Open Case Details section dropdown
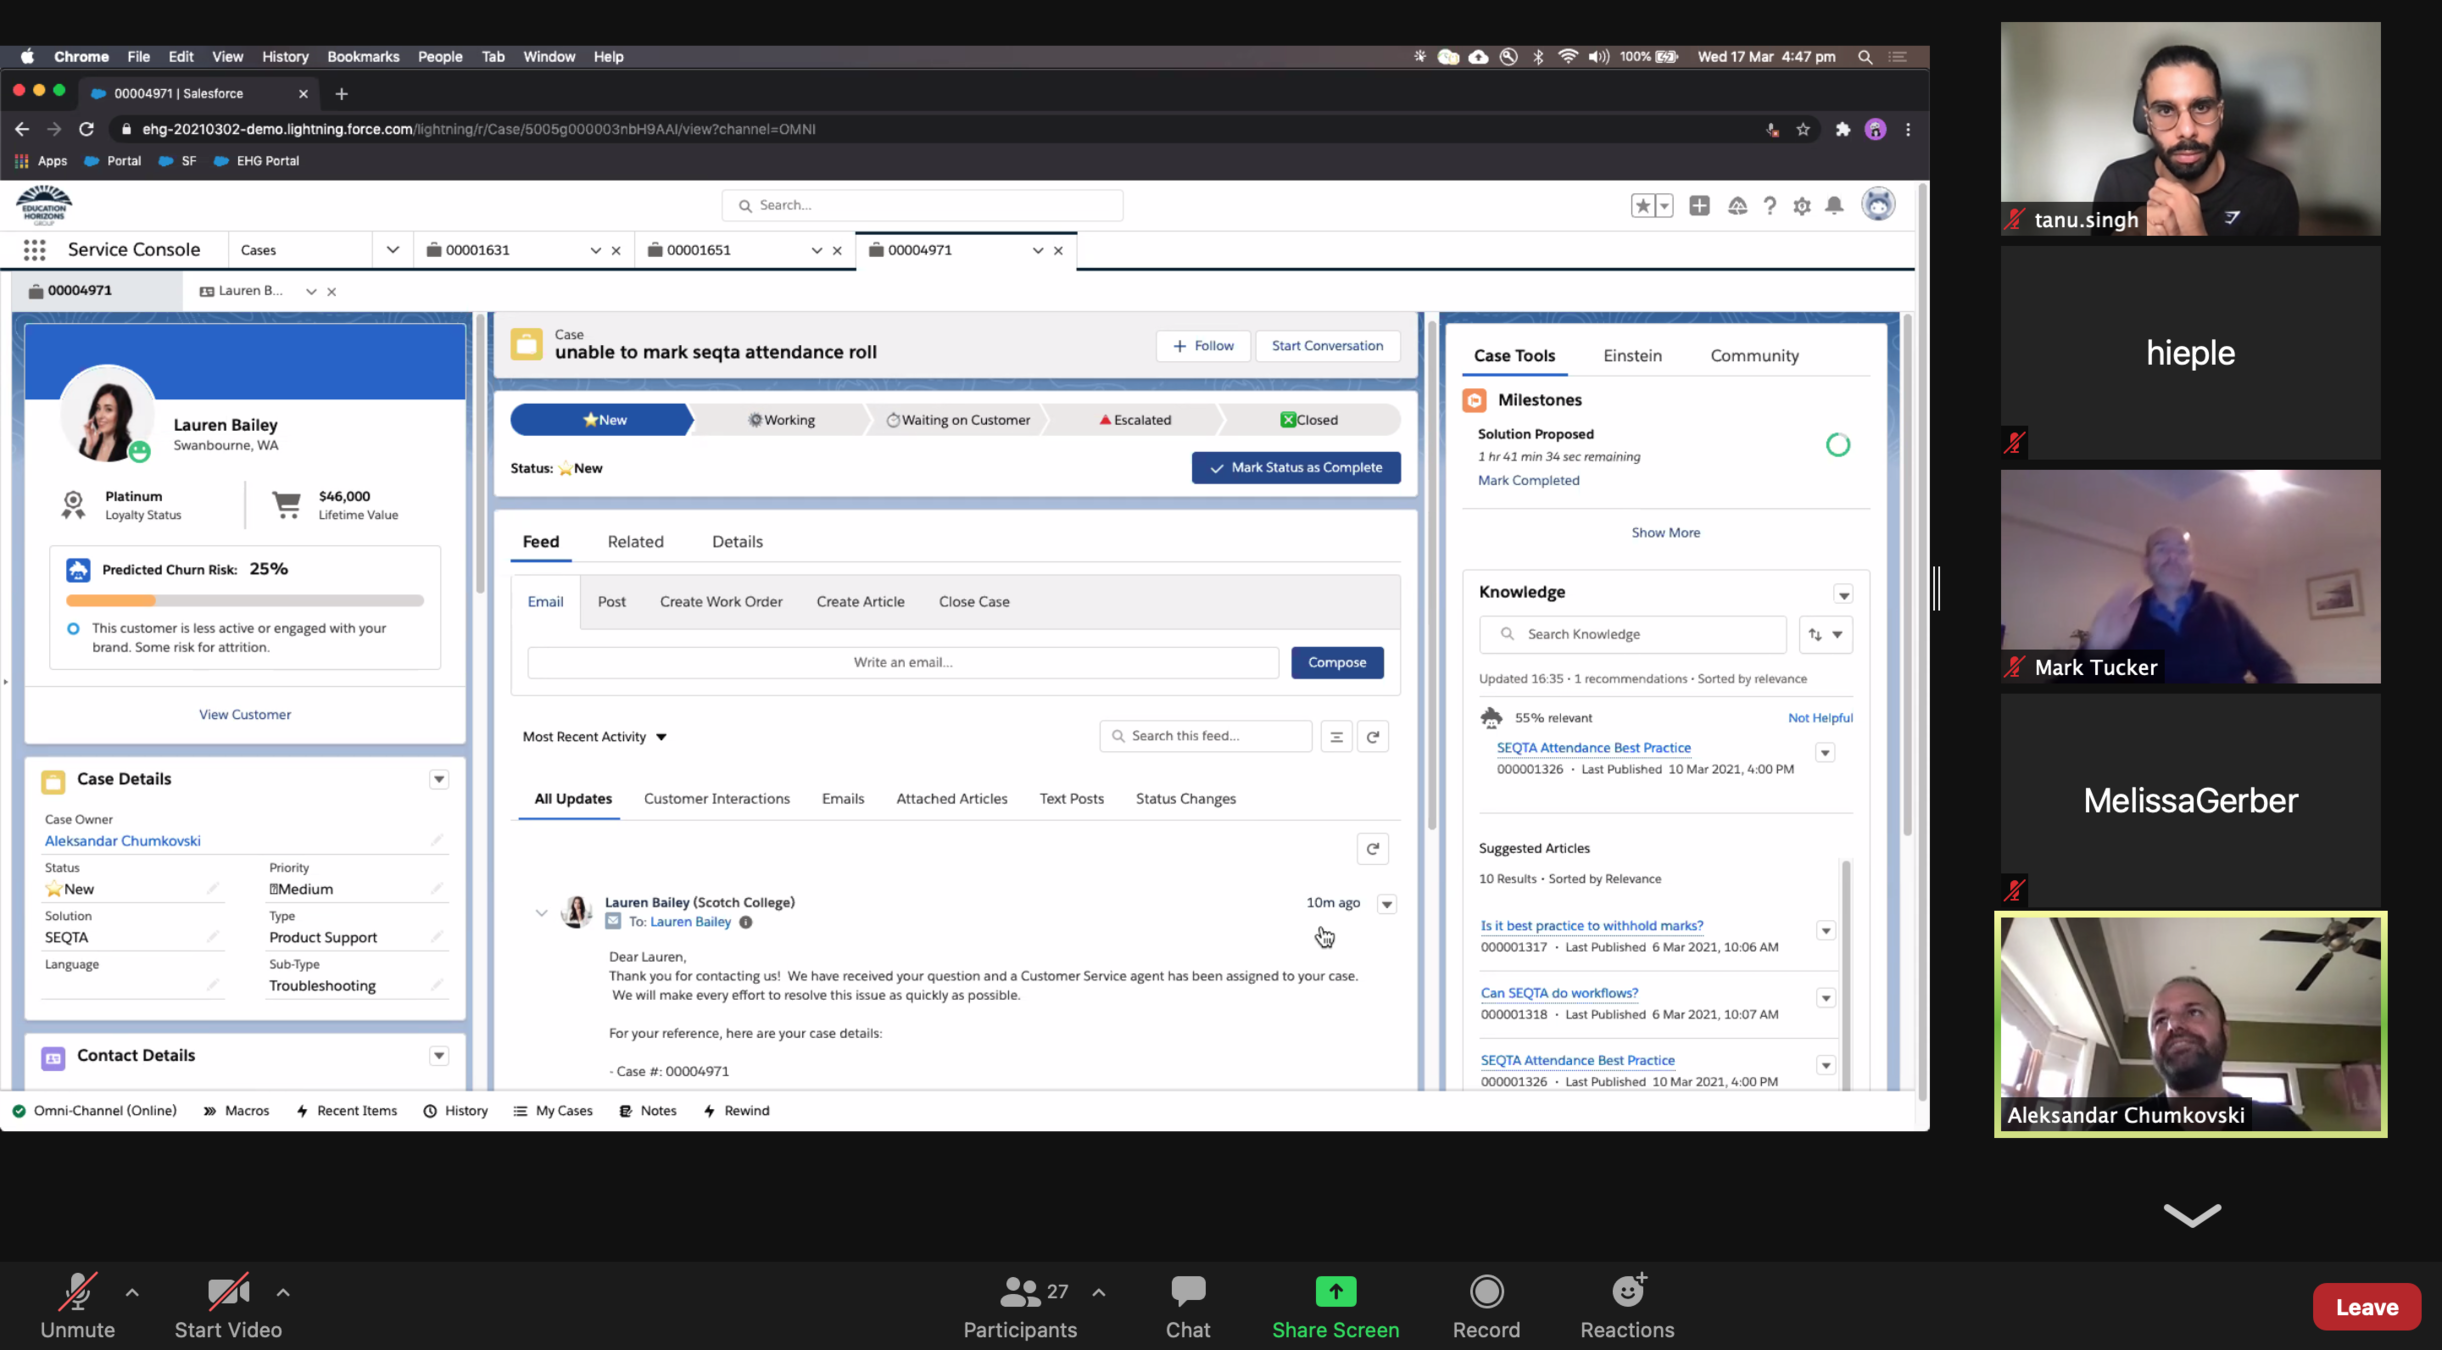The height and width of the screenshot is (1350, 2442). (439, 780)
